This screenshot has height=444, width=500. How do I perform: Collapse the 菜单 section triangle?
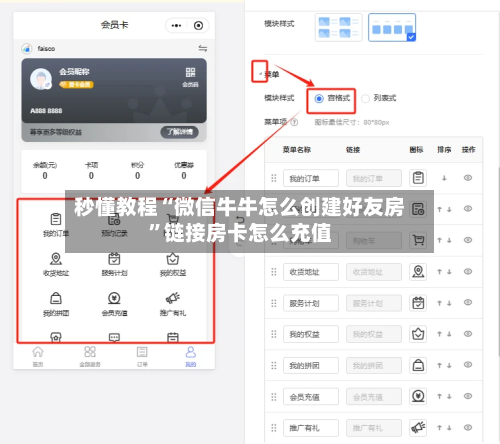pyautogui.click(x=260, y=74)
